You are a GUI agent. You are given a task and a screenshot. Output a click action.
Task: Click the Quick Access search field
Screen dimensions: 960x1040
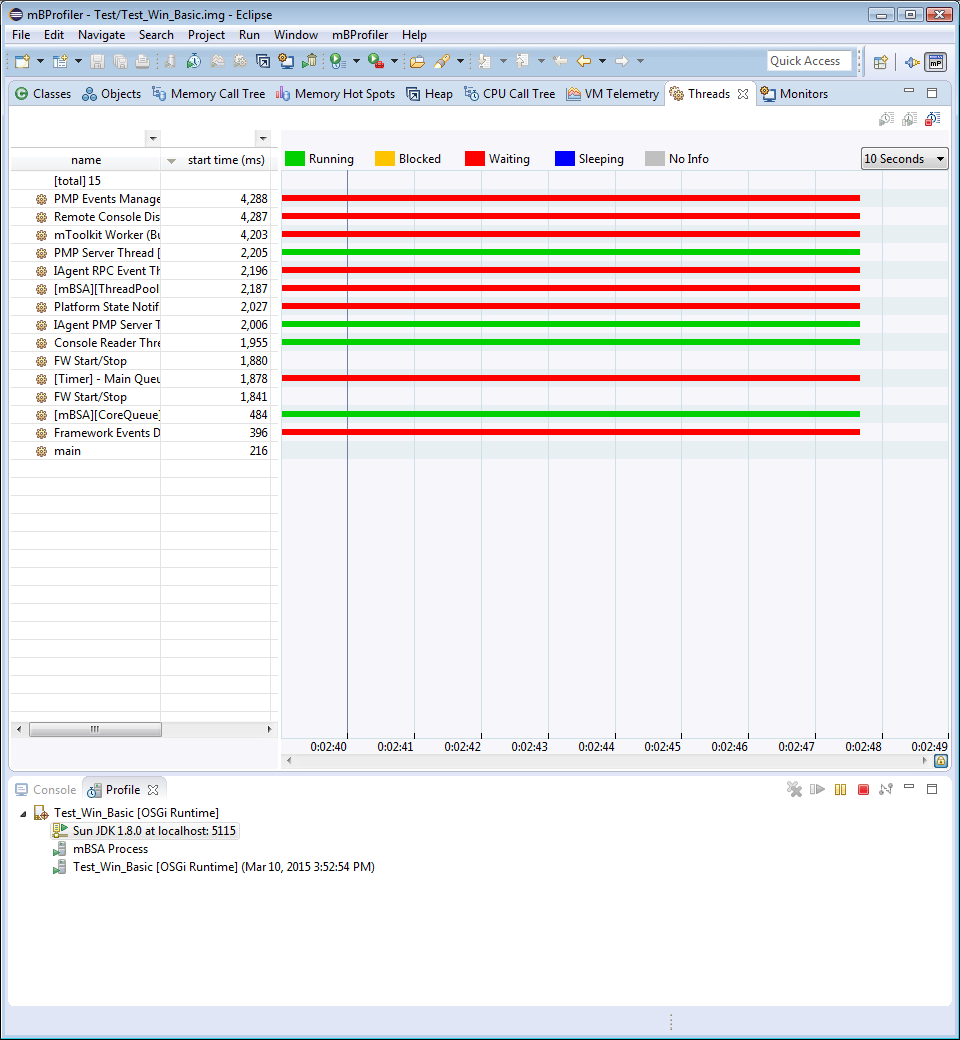tap(808, 61)
